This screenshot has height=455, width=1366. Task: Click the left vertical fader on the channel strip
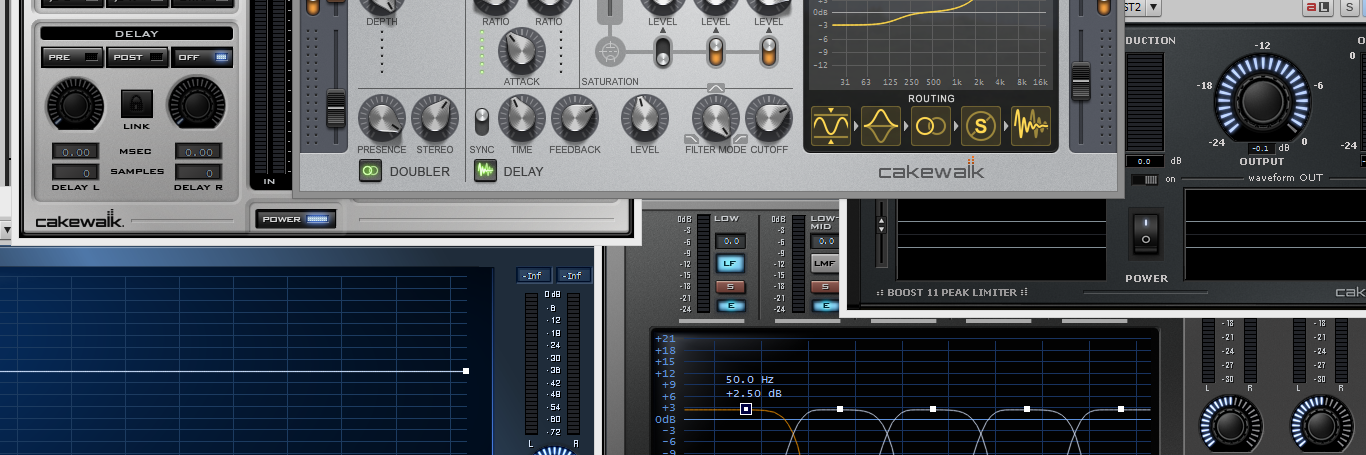pyautogui.click(x=336, y=108)
